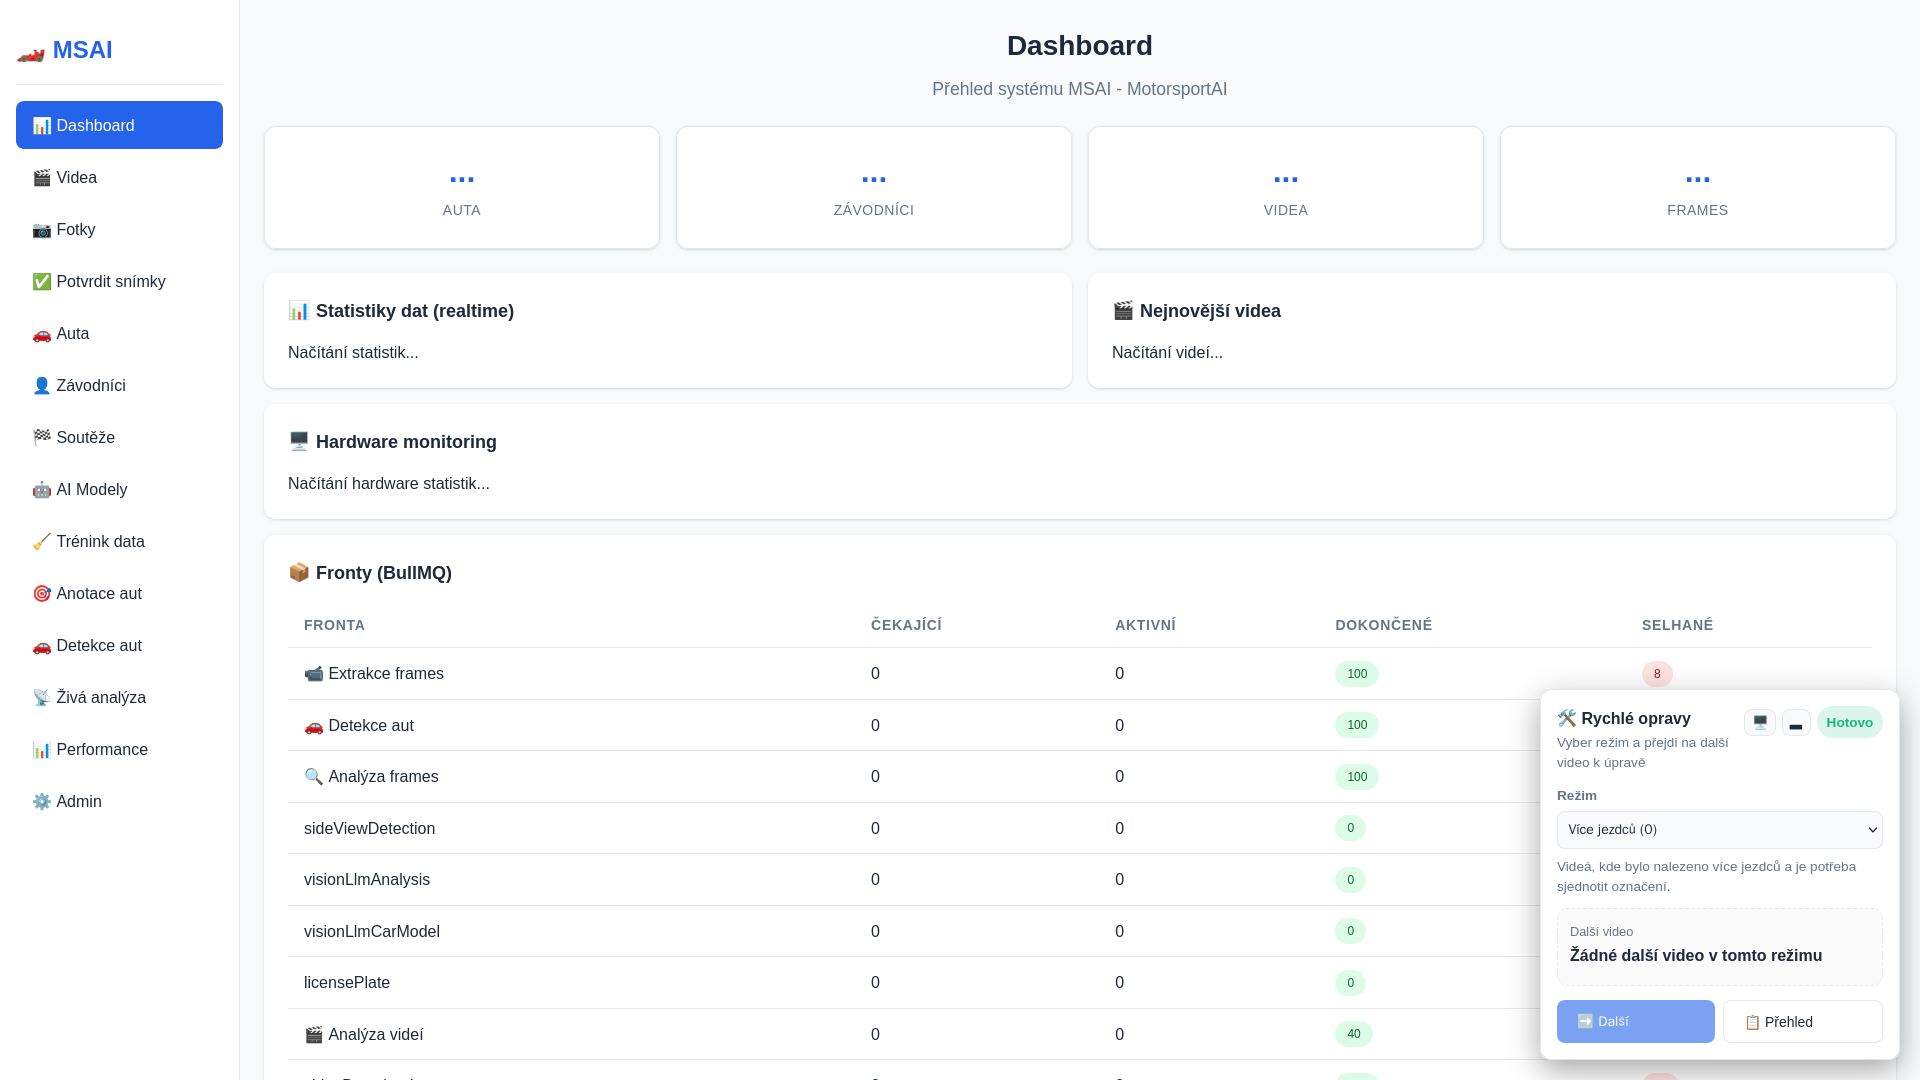1920x1080 pixels.
Task: Click the Hotovo badge button
Action: point(1849,722)
